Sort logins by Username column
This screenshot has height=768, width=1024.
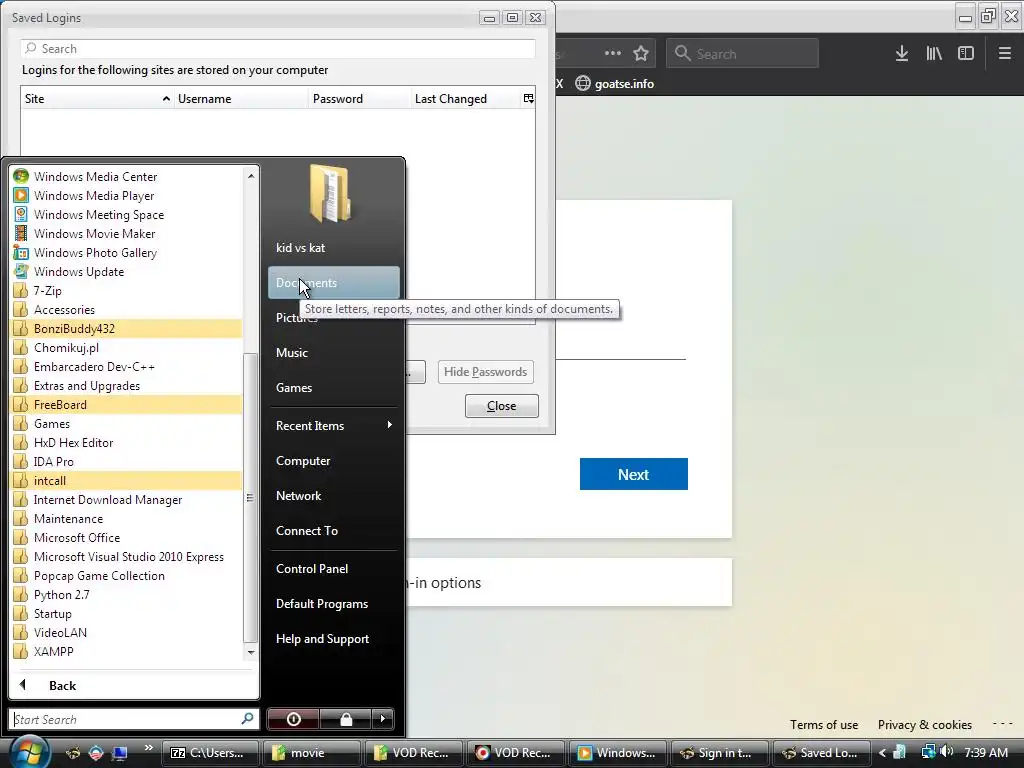[x=241, y=99]
